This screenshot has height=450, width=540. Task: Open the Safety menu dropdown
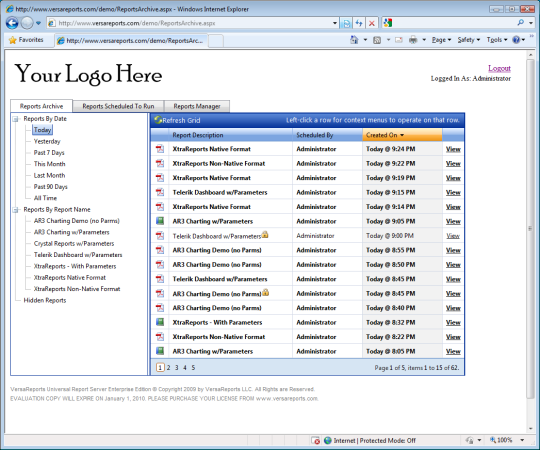tap(468, 40)
